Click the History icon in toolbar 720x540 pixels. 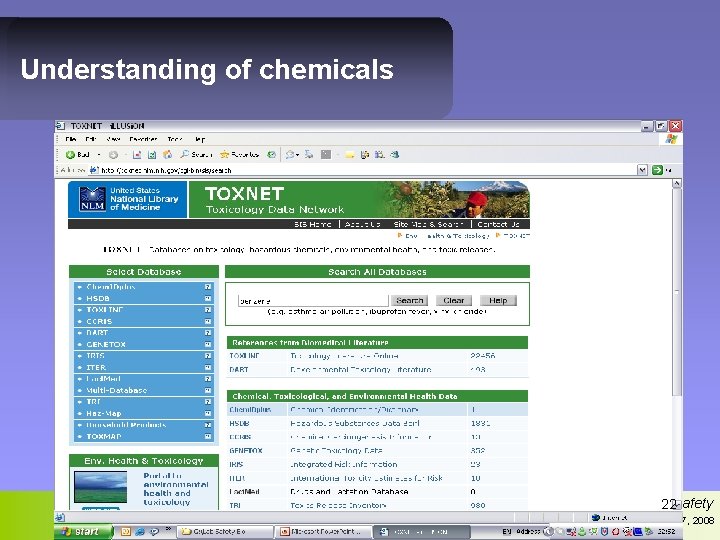pos(272,155)
